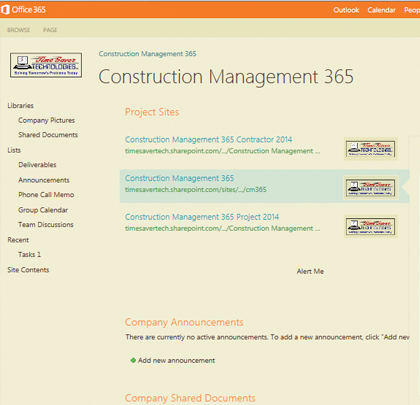Open Recent heading in left navigation

pyautogui.click(x=18, y=240)
